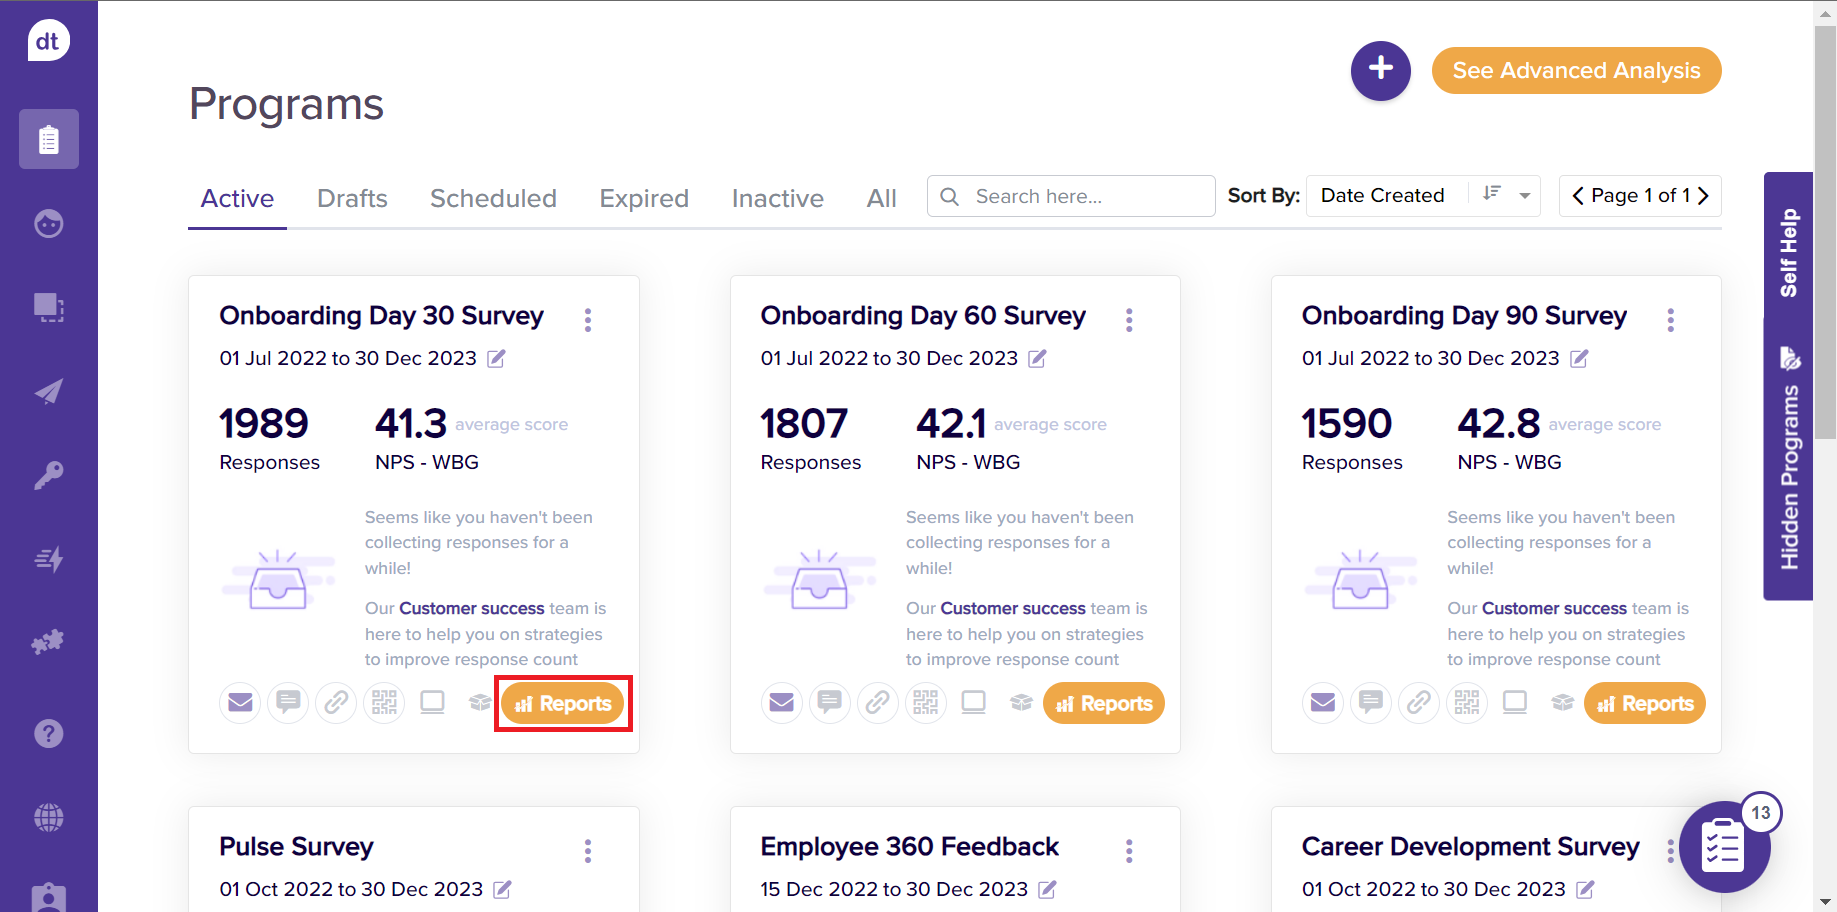Image resolution: width=1837 pixels, height=912 pixels.
Task: Select the Expired tab
Action: (644, 199)
